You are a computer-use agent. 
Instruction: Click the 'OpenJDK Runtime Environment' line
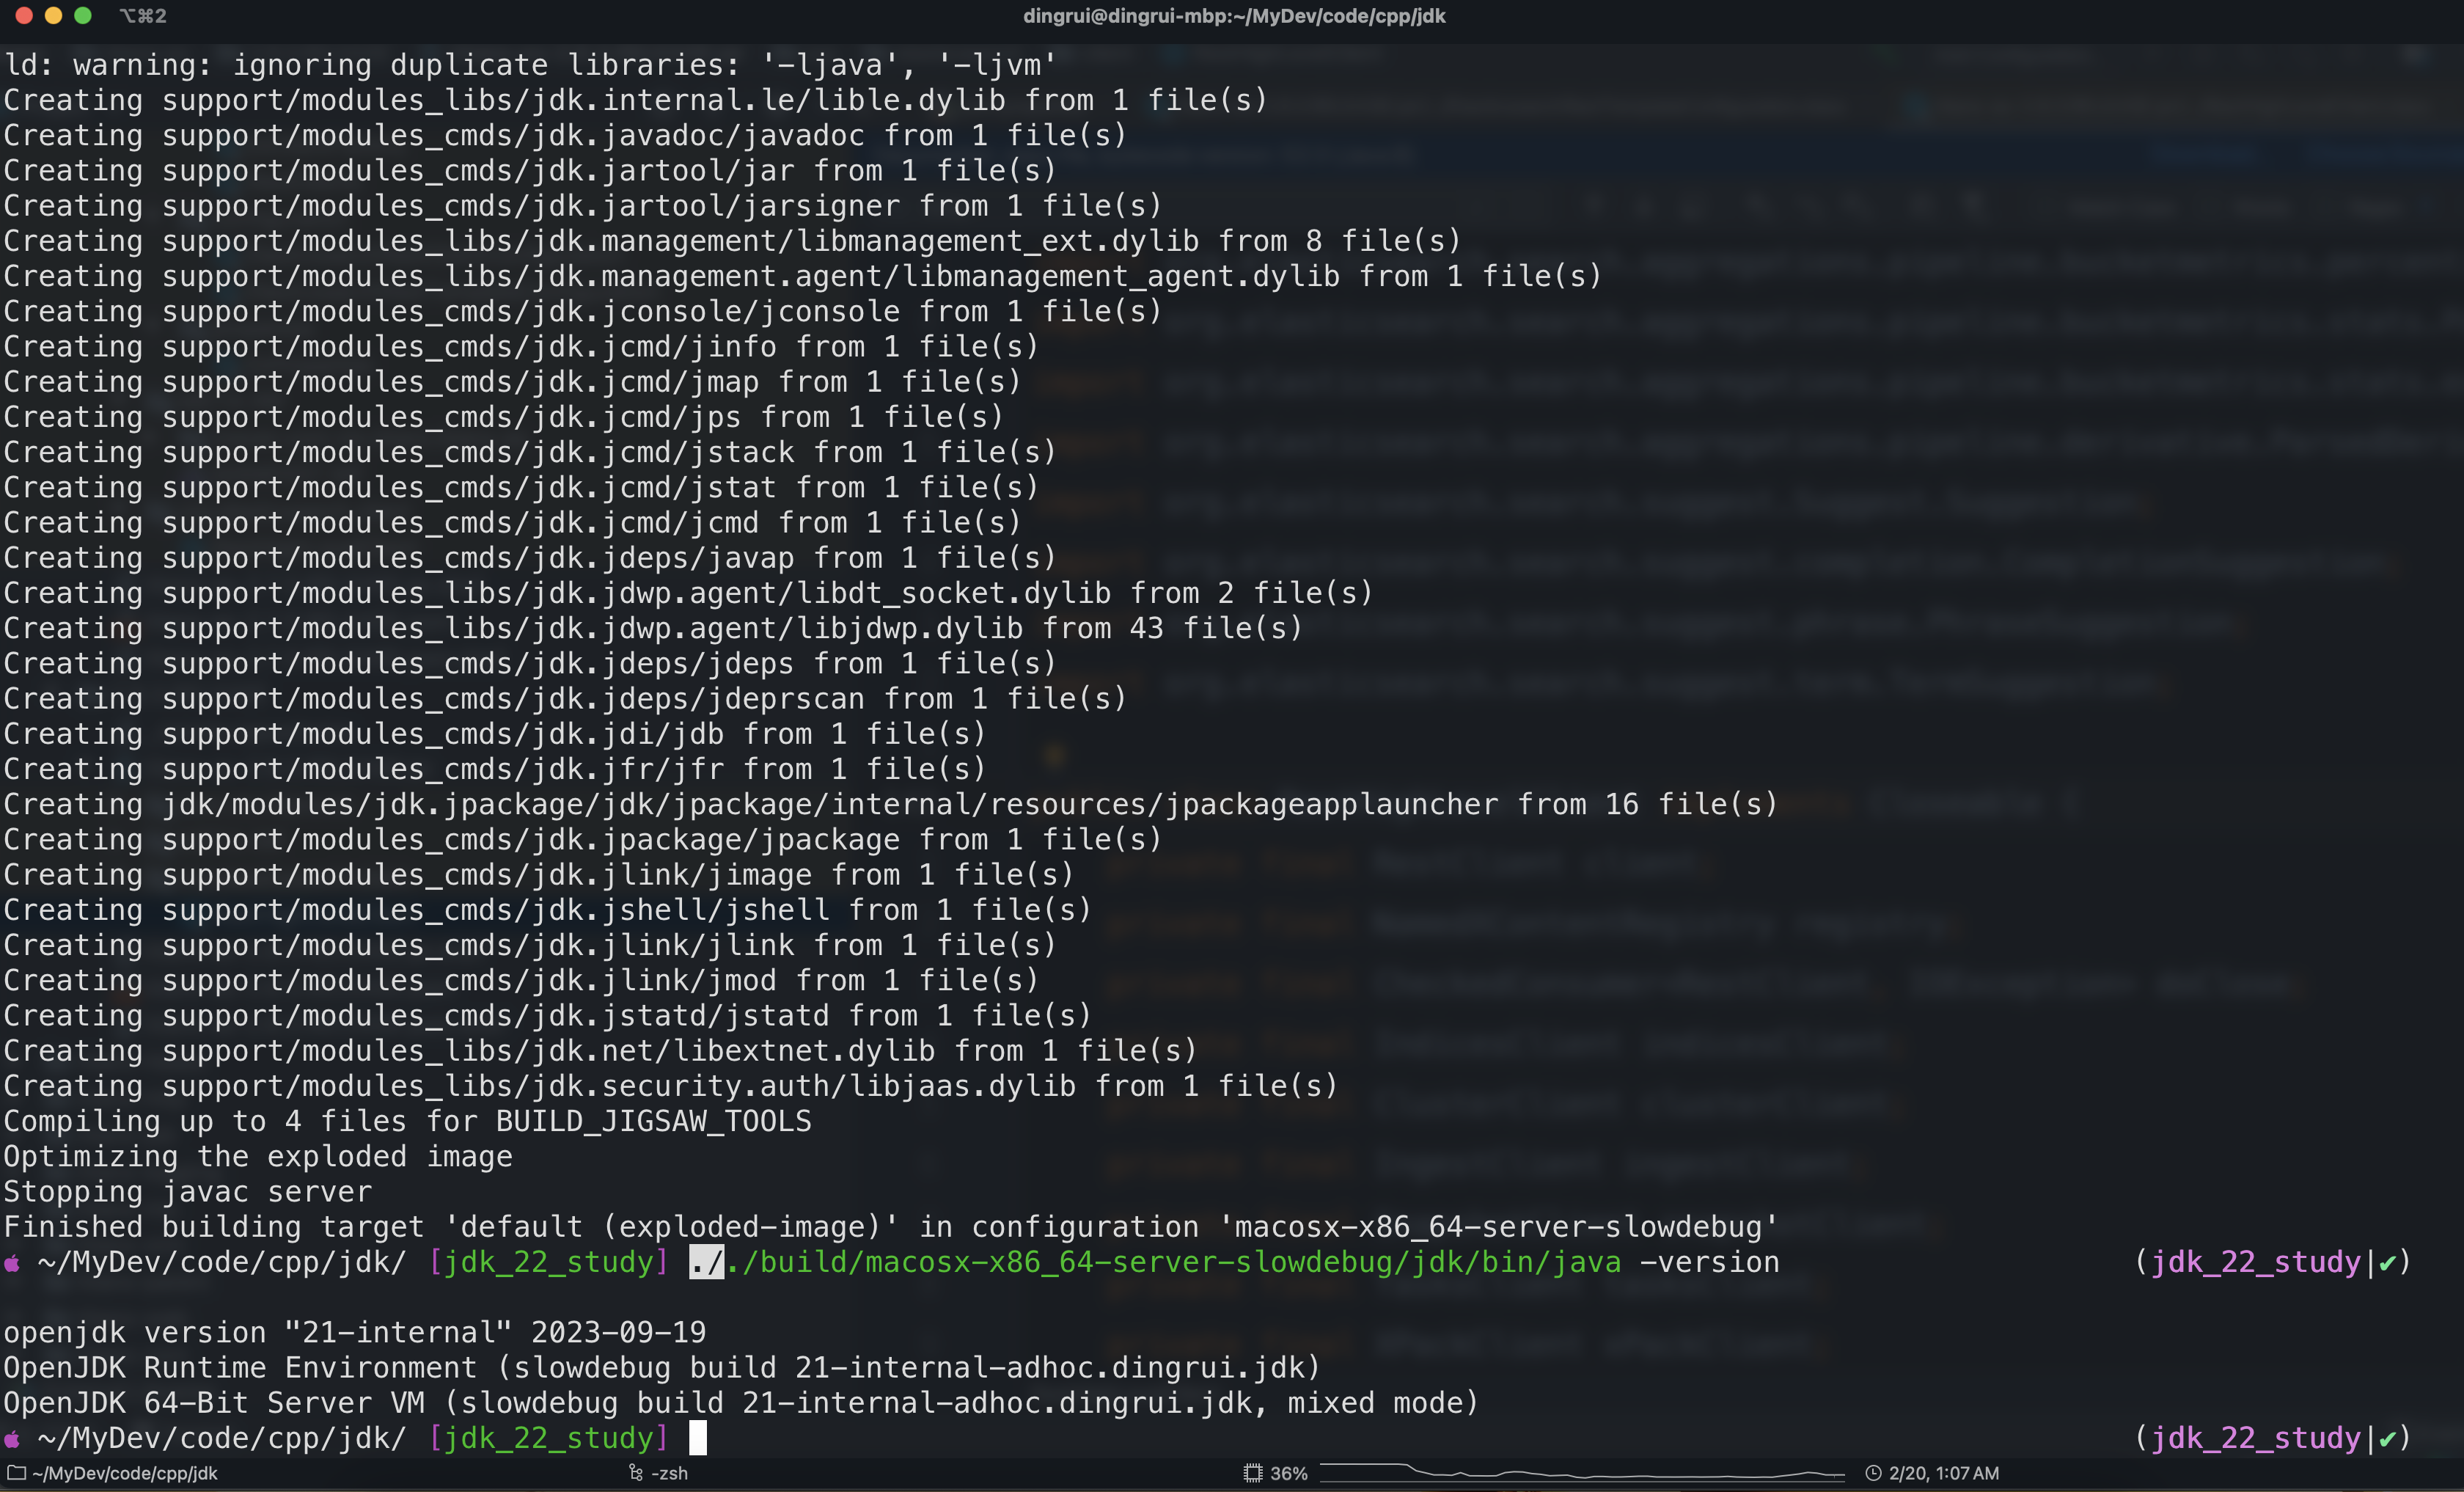(x=662, y=1368)
